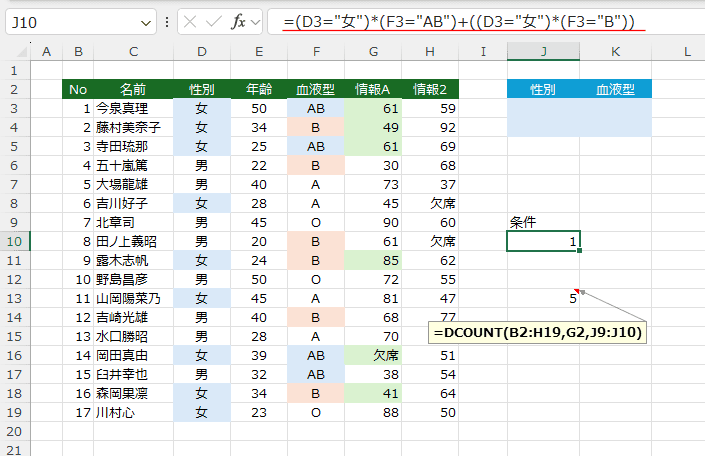Open Insert Function with the fx icon
Image resolution: width=705 pixels, height=456 pixels.
[238, 22]
